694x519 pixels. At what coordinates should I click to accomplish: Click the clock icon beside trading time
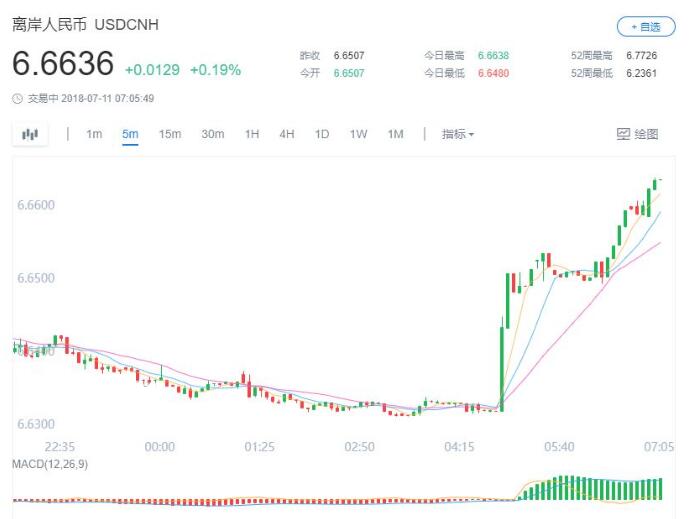pos(17,98)
